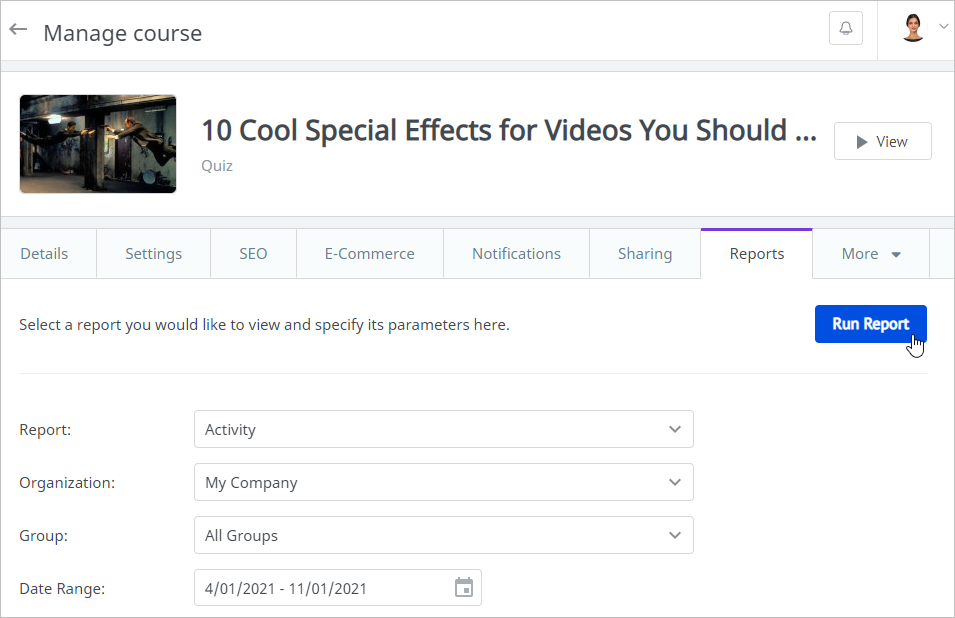Open the Report type dropdown
Viewport: 955px width, 618px height.
pos(443,429)
